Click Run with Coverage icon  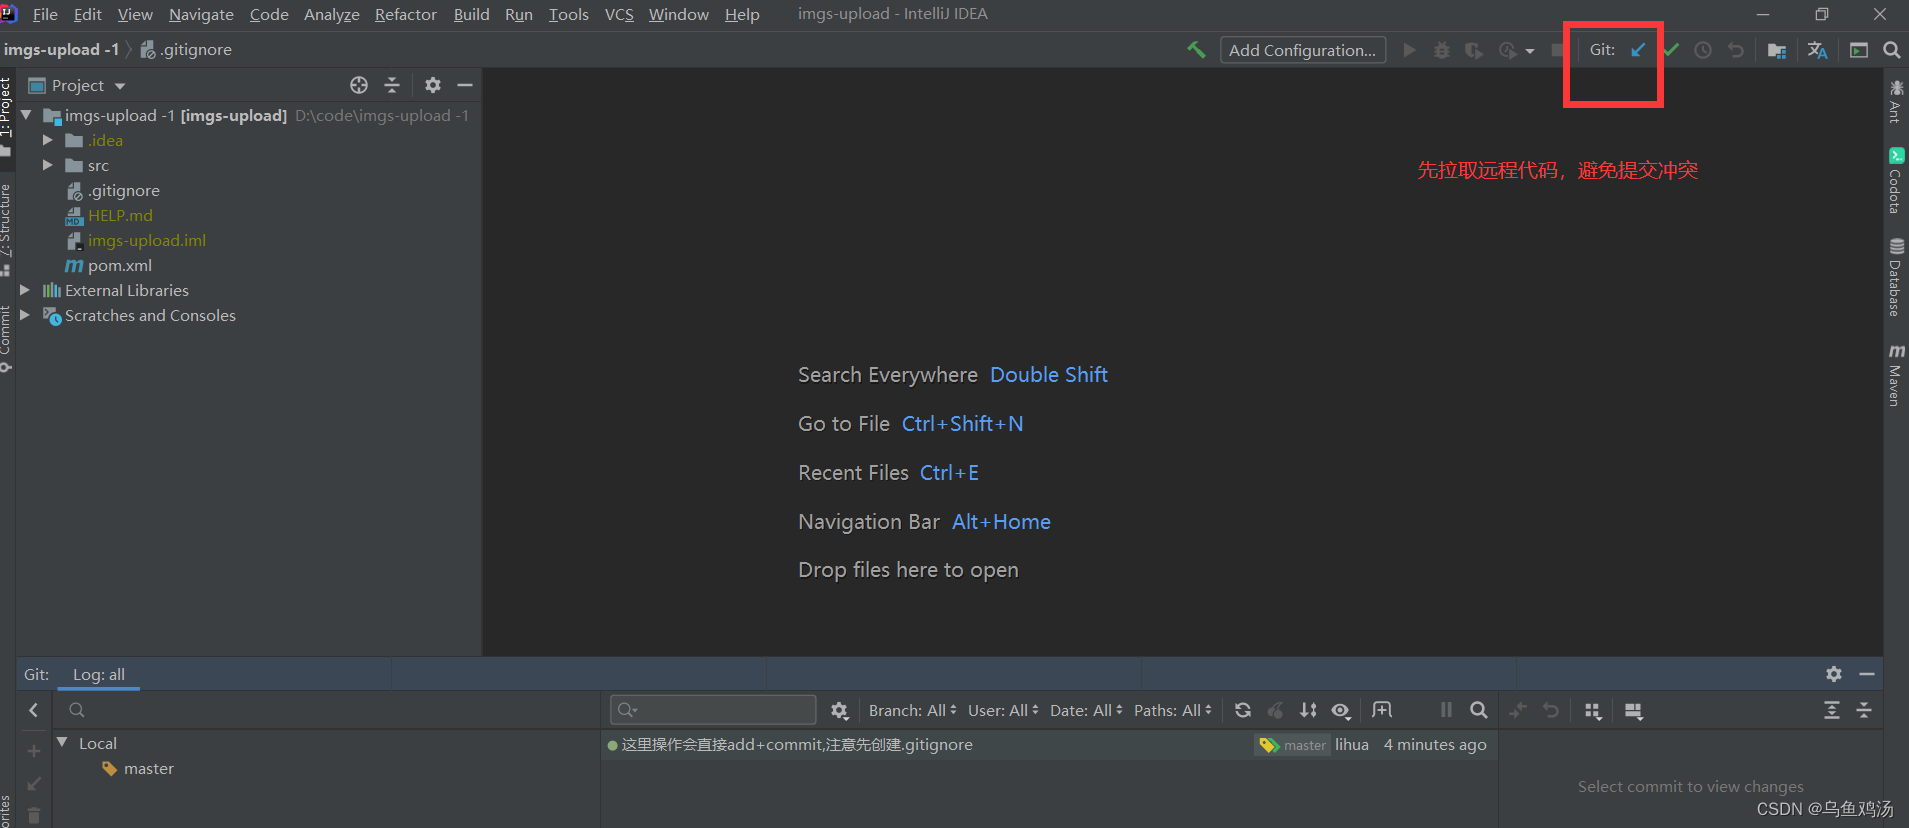point(1474,50)
